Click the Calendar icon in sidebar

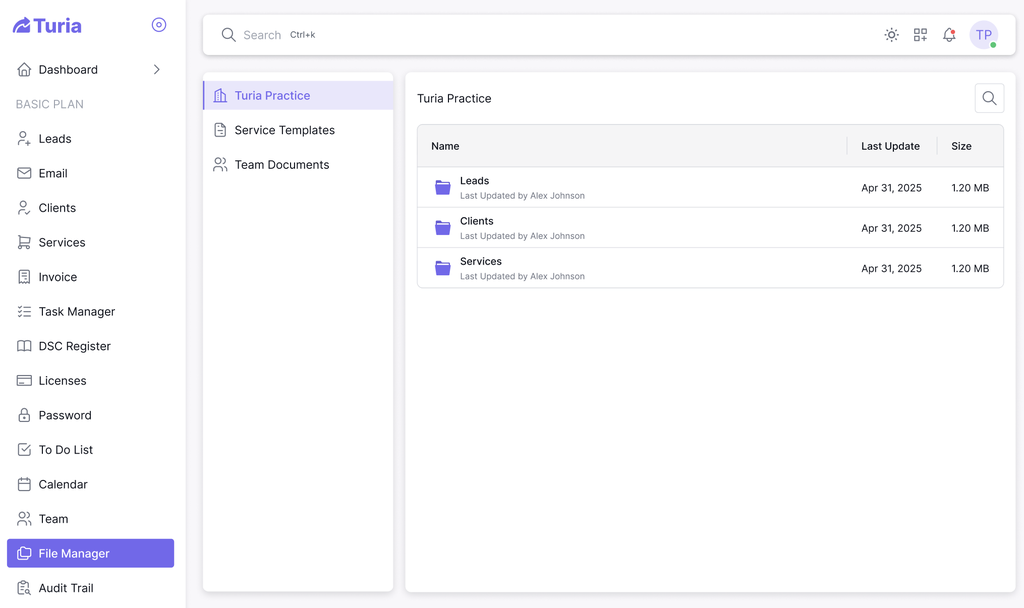24,485
